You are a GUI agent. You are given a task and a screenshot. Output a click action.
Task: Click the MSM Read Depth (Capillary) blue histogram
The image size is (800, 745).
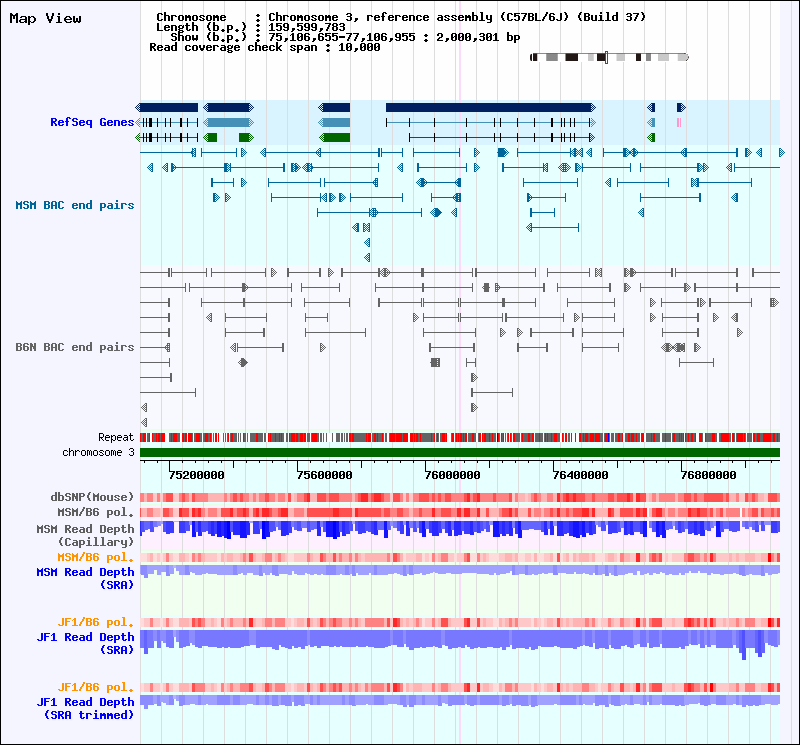[460, 530]
